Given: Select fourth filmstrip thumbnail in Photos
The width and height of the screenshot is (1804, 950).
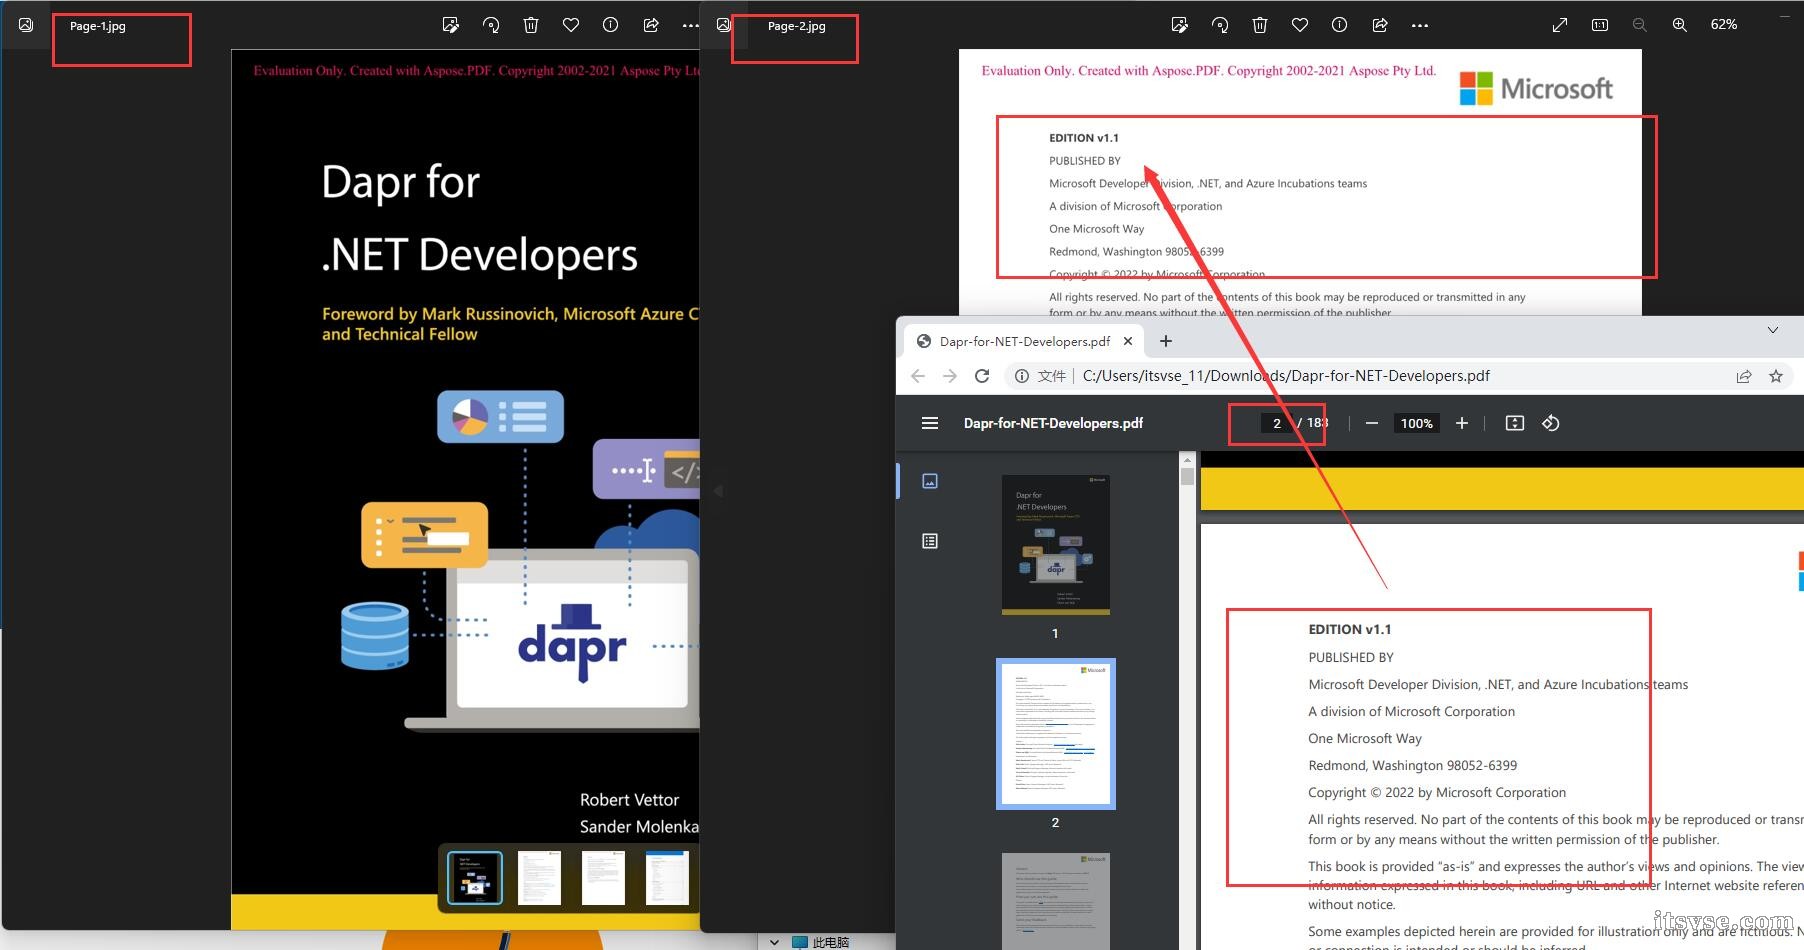Looking at the screenshot, I should coord(667,878).
